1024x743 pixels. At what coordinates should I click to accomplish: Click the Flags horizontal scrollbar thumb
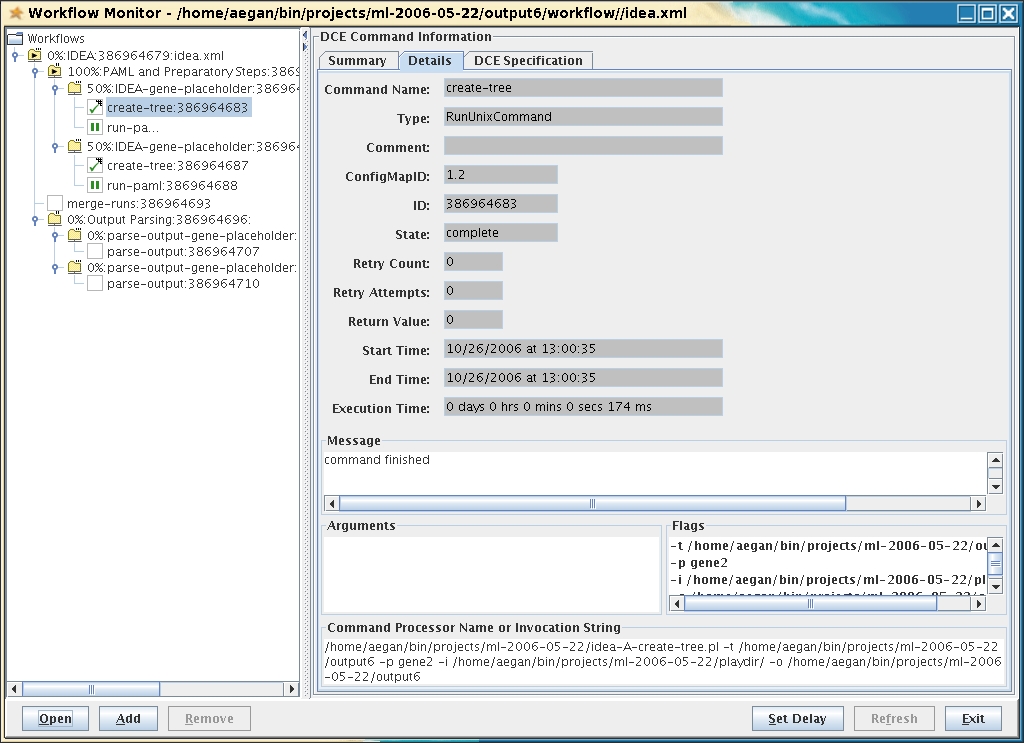pyautogui.click(x=810, y=604)
